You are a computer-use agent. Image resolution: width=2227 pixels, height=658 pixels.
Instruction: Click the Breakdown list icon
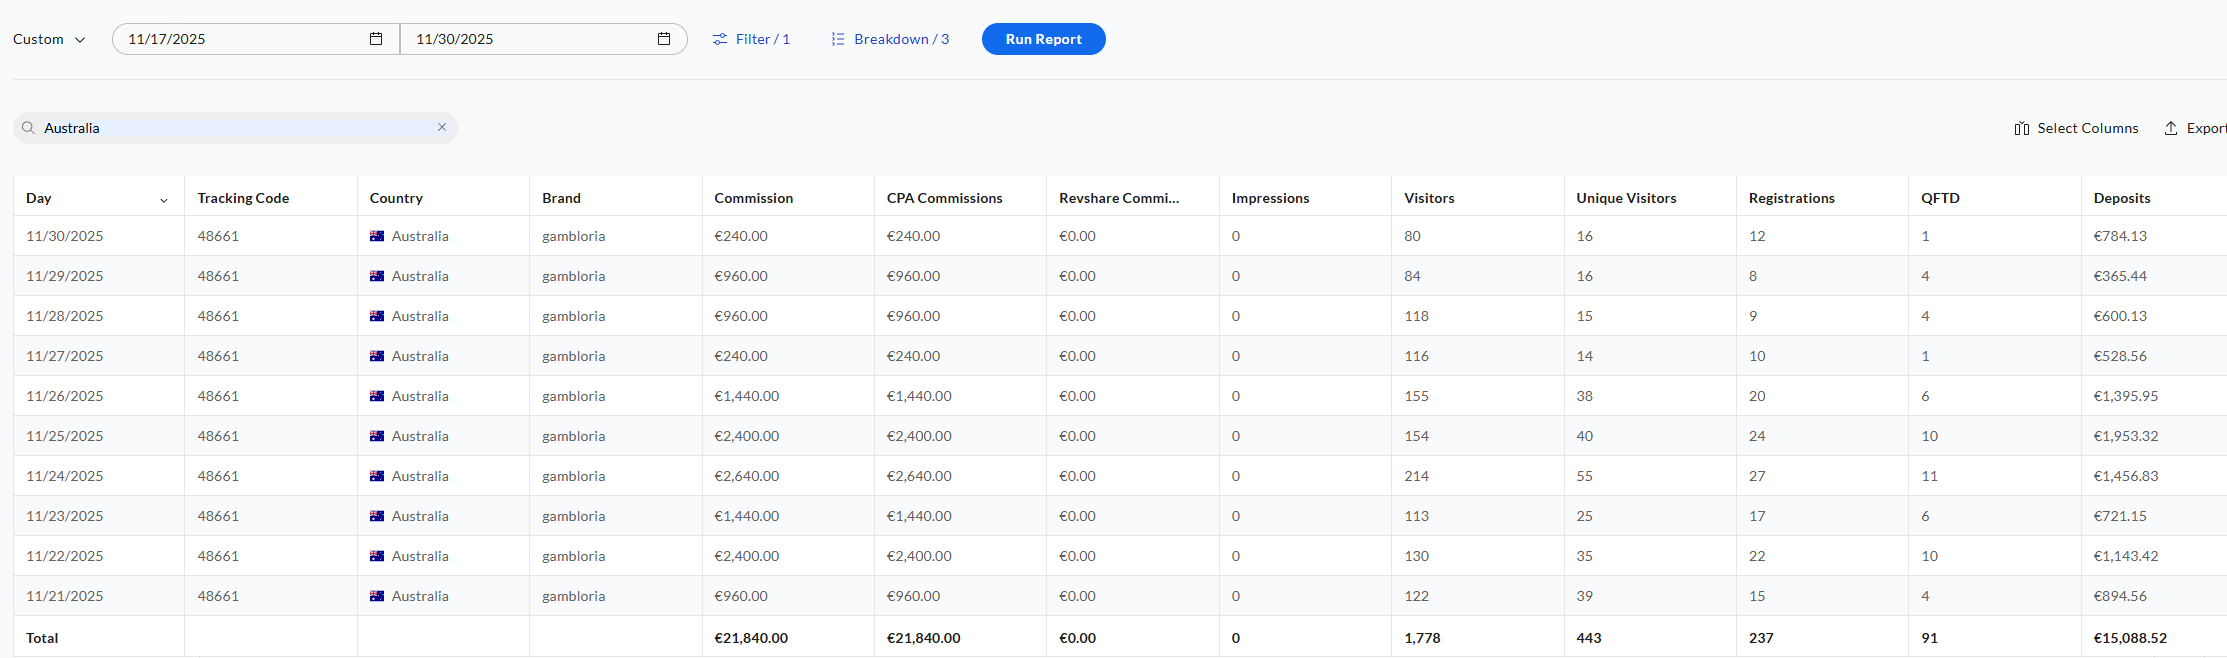[838, 39]
